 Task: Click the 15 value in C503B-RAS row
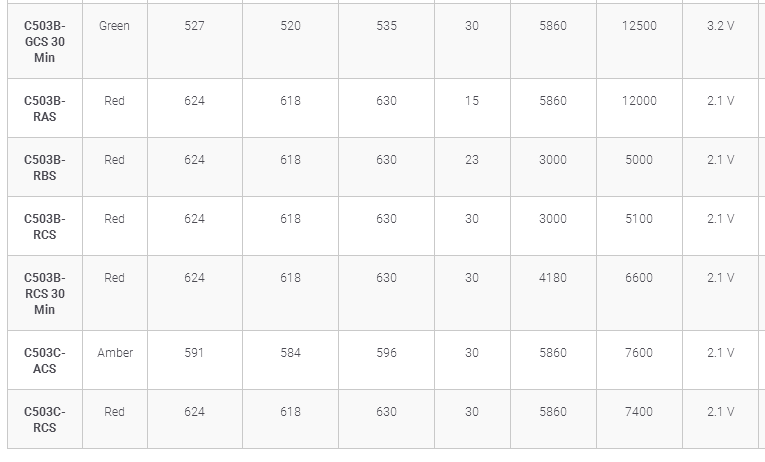click(x=472, y=100)
